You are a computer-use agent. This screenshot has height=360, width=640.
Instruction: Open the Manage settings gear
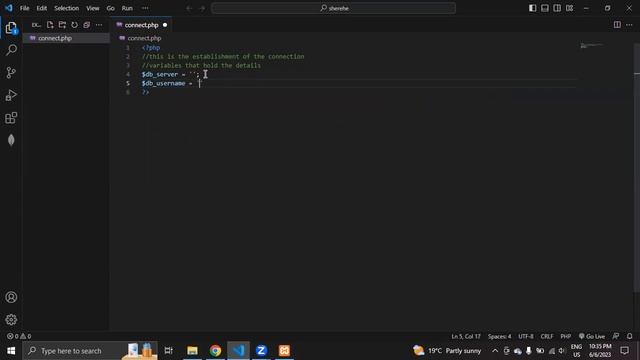click(11, 320)
